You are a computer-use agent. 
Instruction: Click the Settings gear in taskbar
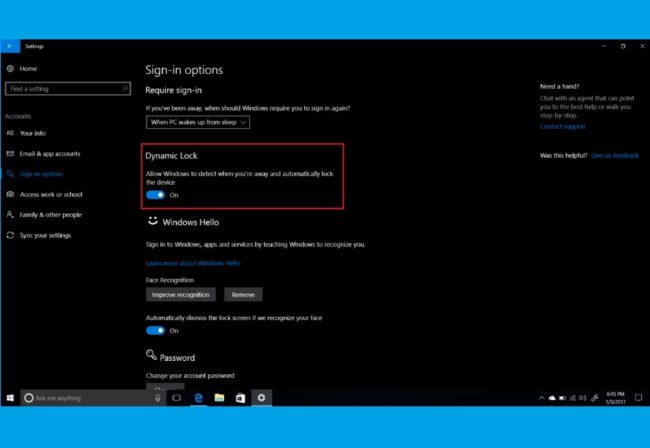coord(261,398)
